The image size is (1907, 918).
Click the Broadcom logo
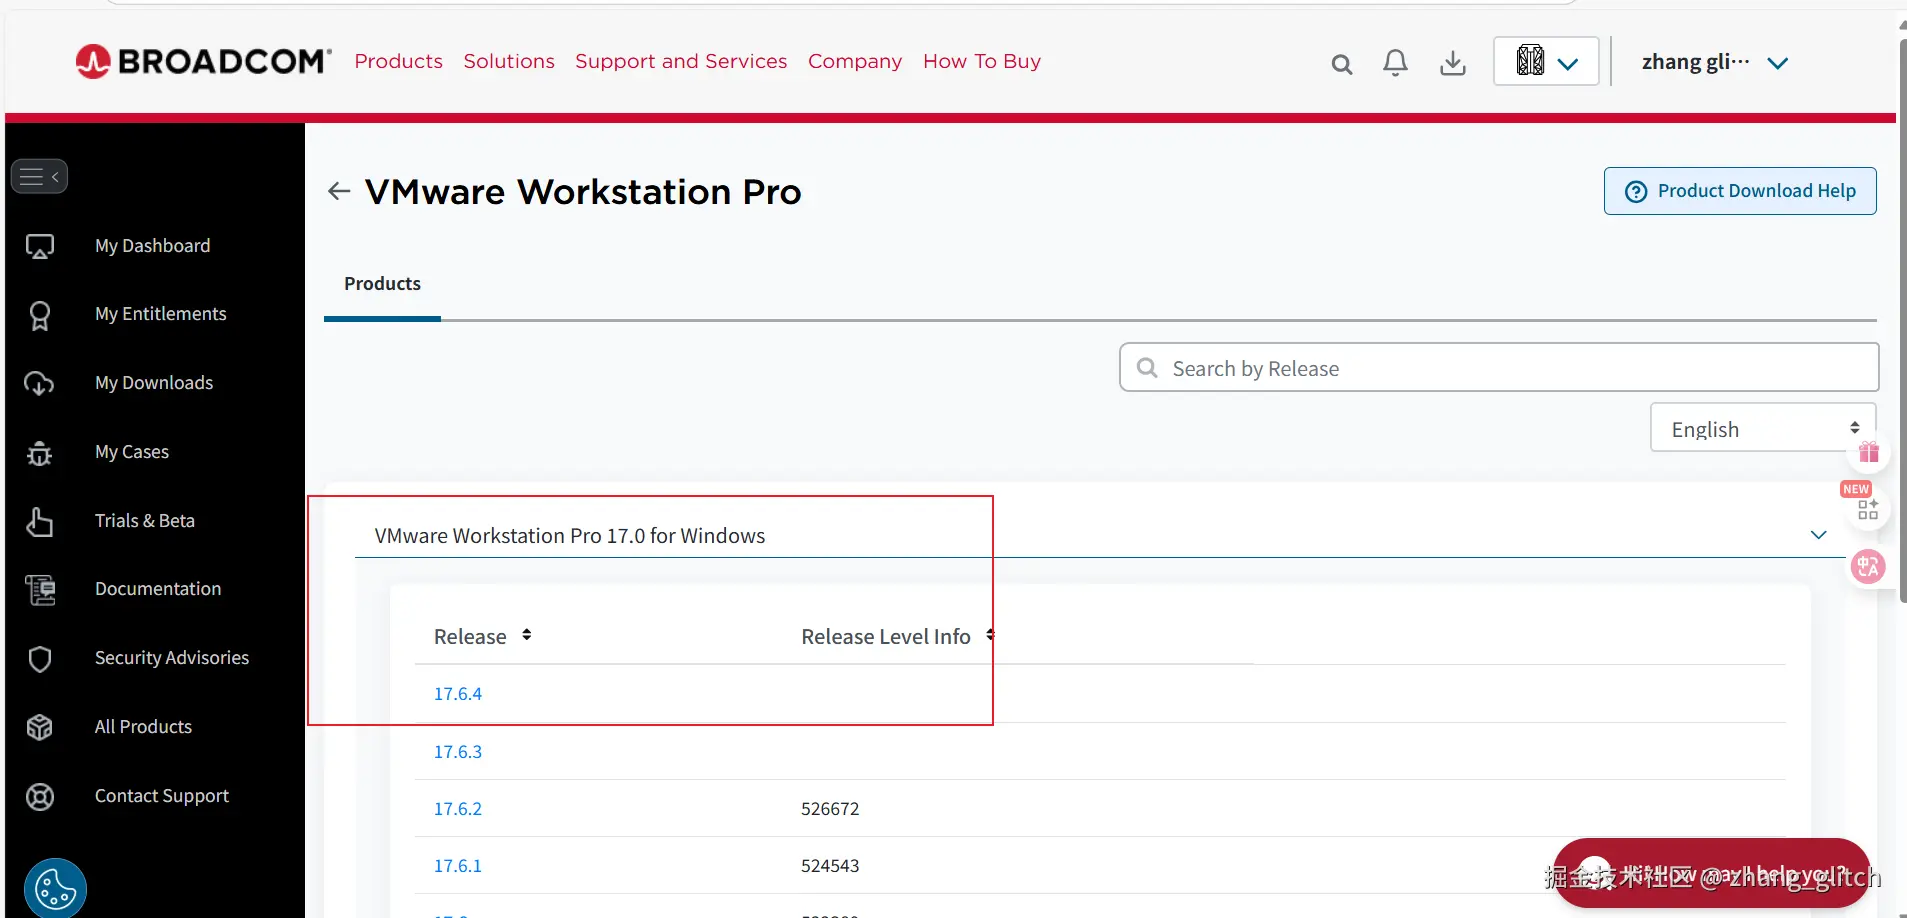(x=203, y=61)
